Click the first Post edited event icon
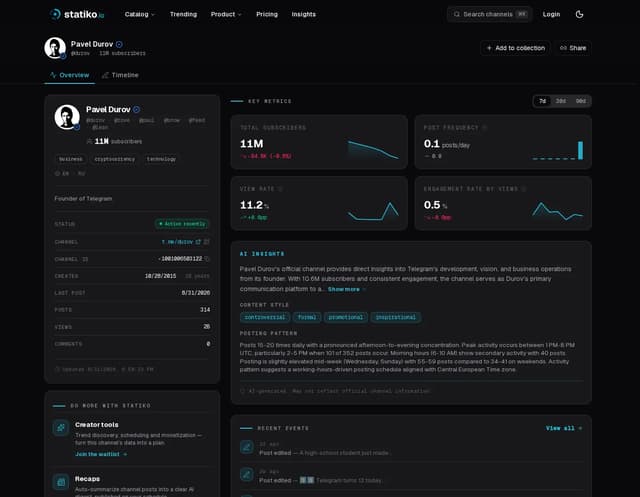 coord(247,447)
